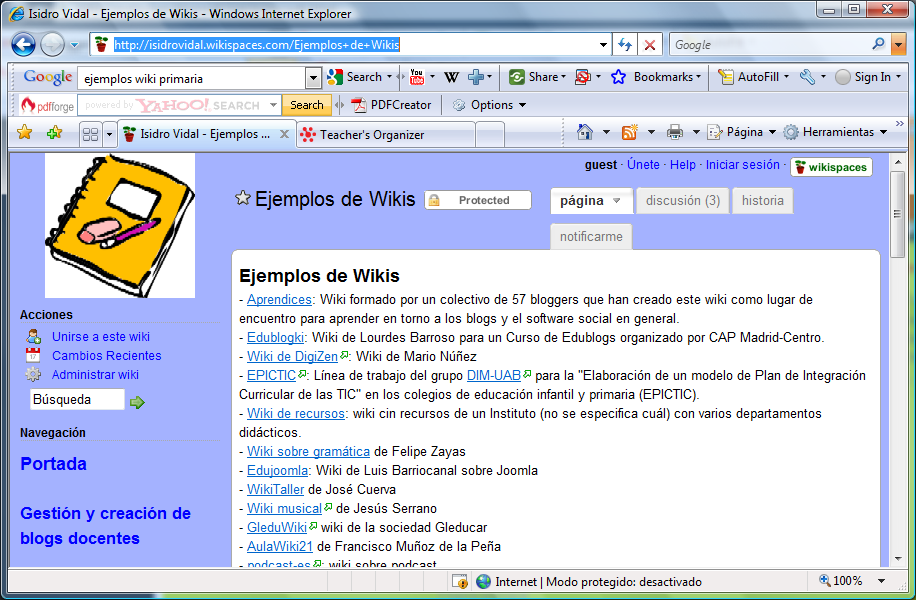
Task: Click the RSS feed icon in the command bar
Action: pyautogui.click(x=627, y=131)
